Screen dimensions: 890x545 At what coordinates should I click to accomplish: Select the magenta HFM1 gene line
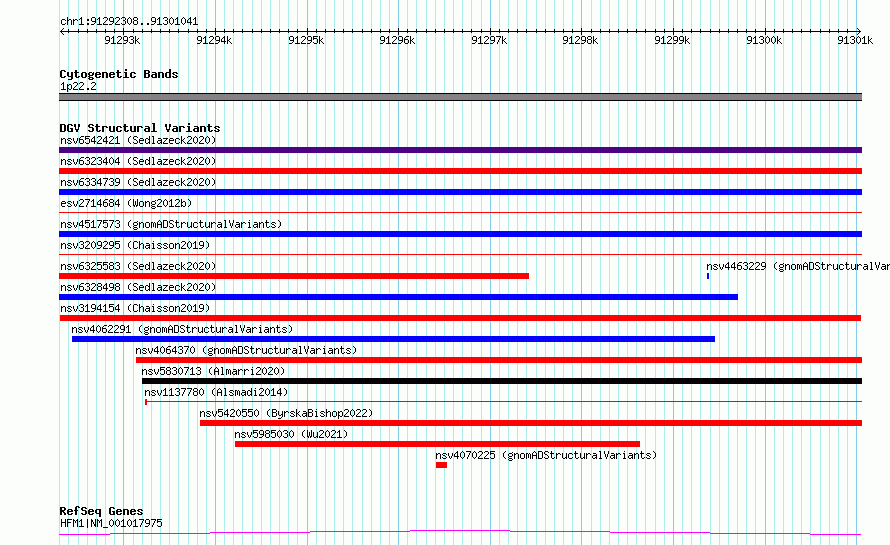(460, 533)
